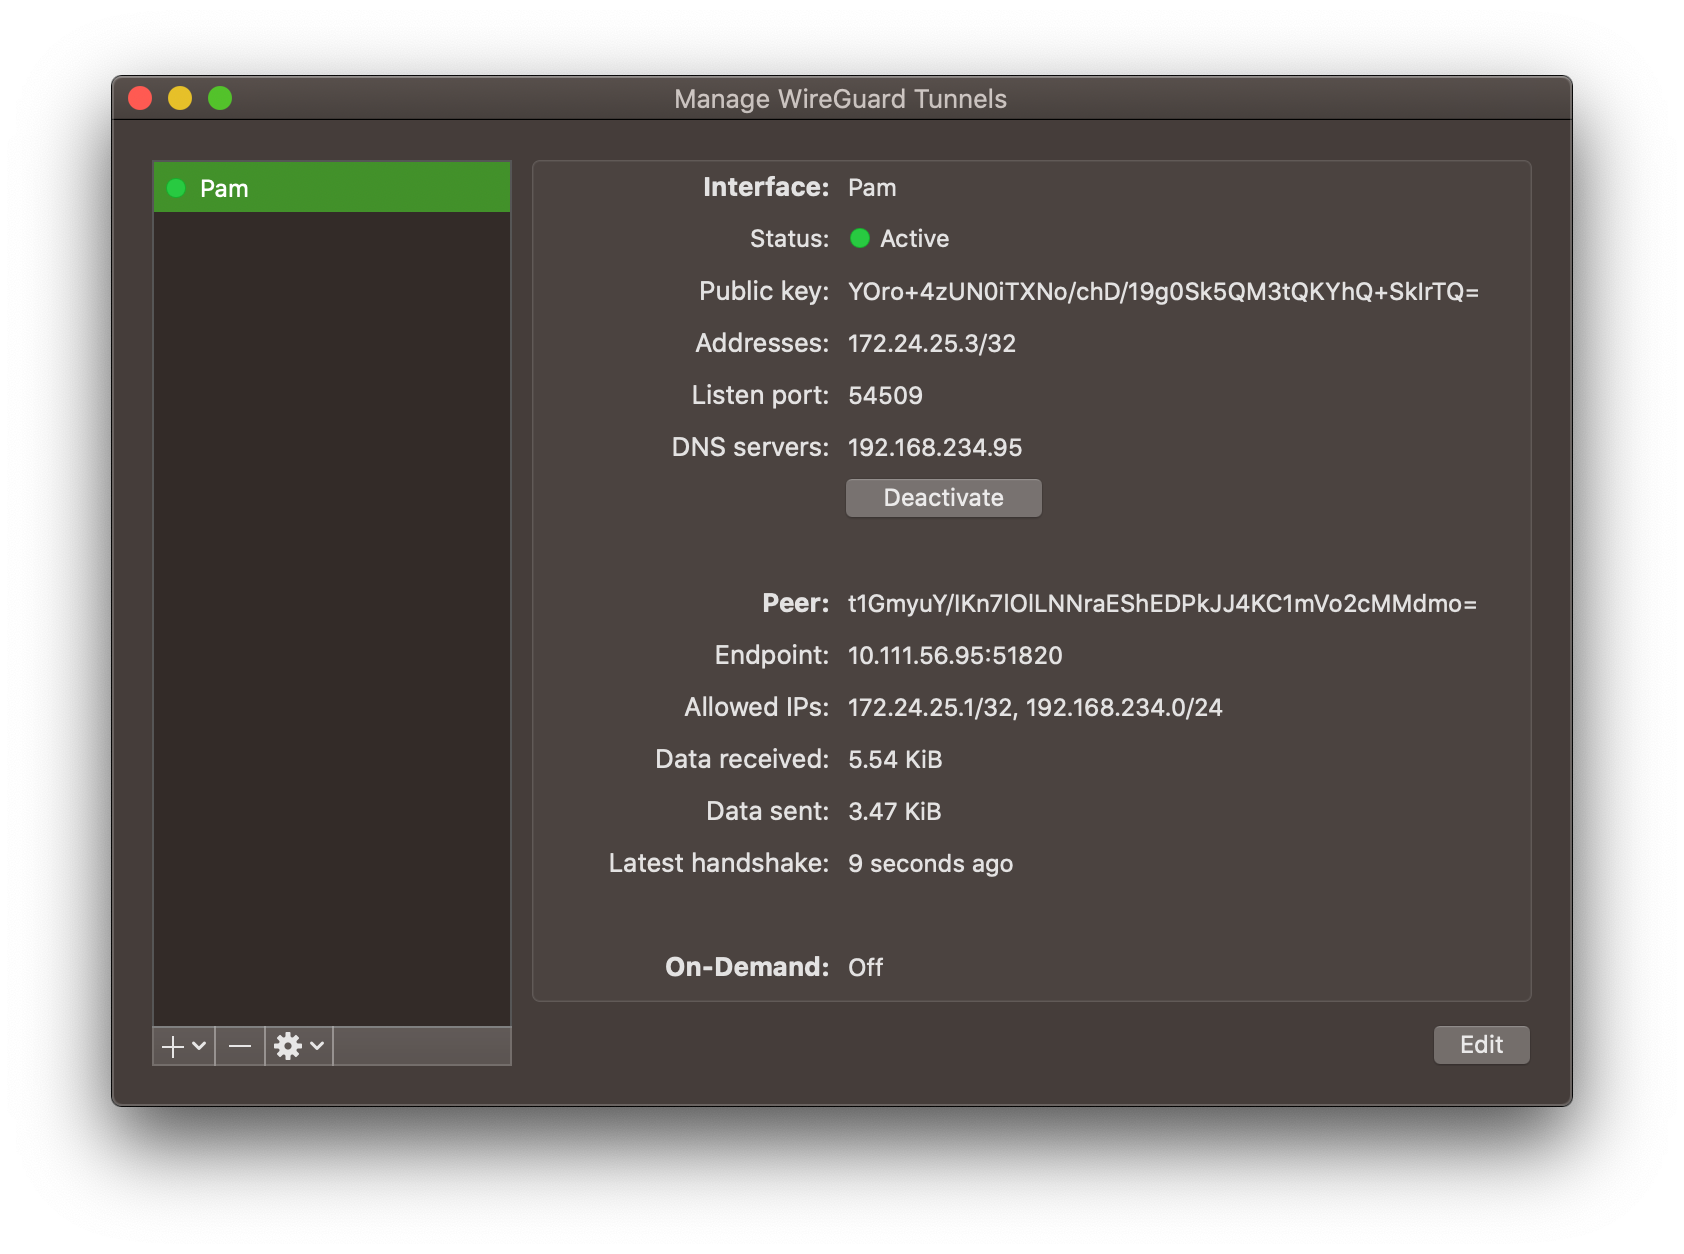Minimize the window with the yellow button
The width and height of the screenshot is (1684, 1254).
180,98
